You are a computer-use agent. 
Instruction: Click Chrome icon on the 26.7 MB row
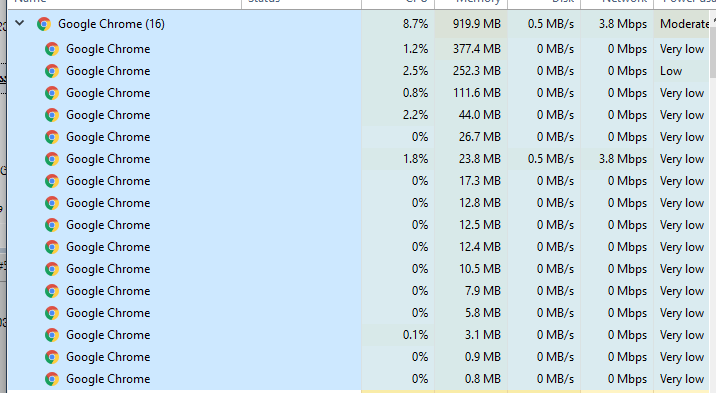(52, 137)
